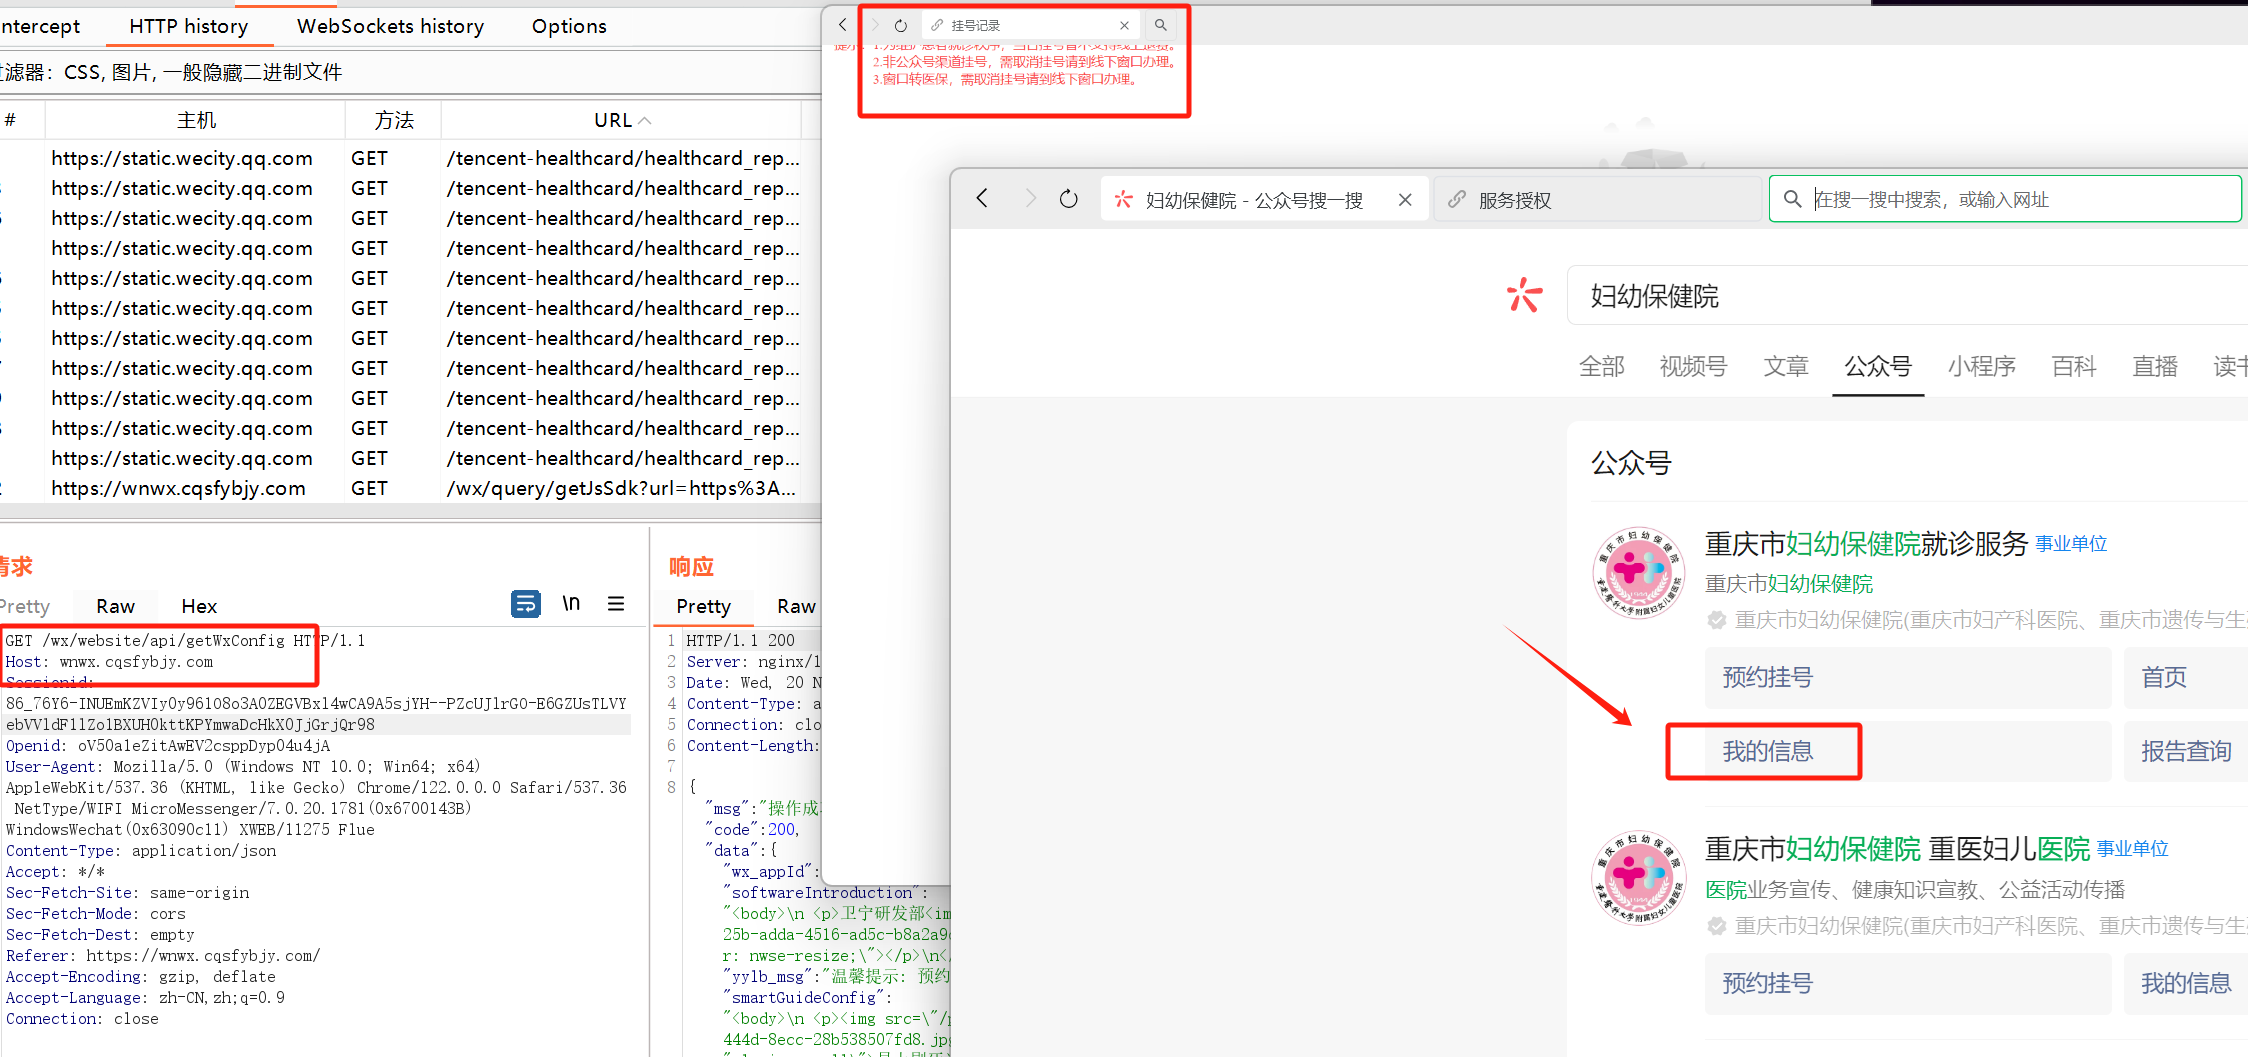The image size is (2248, 1057).
Task: Switch response view to Raw
Action: click(796, 606)
